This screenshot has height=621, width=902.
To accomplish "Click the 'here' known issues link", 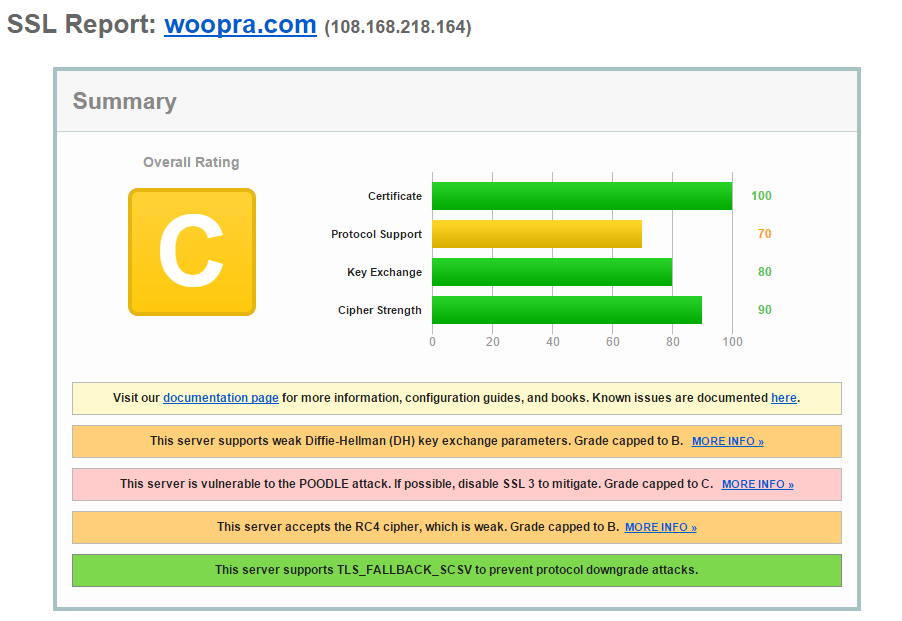I will click(783, 398).
